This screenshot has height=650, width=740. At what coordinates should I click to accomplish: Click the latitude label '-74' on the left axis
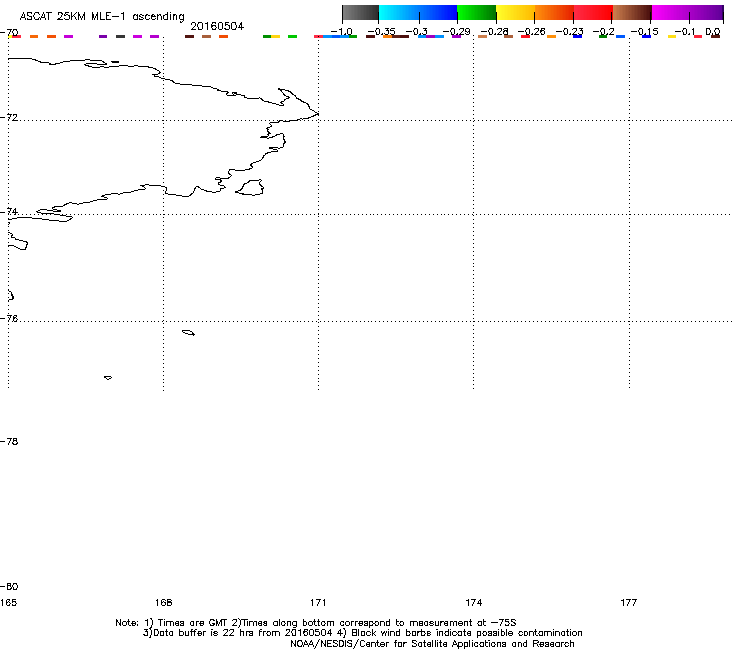tap(9, 211)
